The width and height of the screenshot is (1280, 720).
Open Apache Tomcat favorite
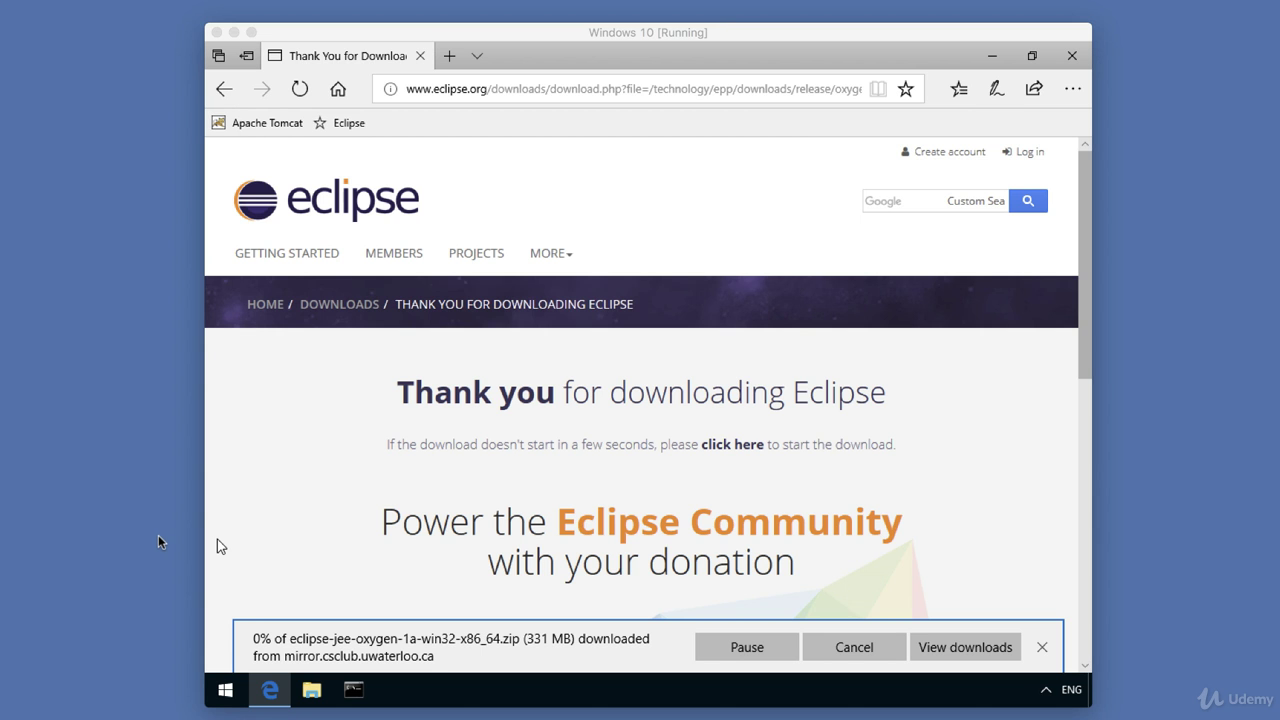pyautogui.click(x=258, y=123)
